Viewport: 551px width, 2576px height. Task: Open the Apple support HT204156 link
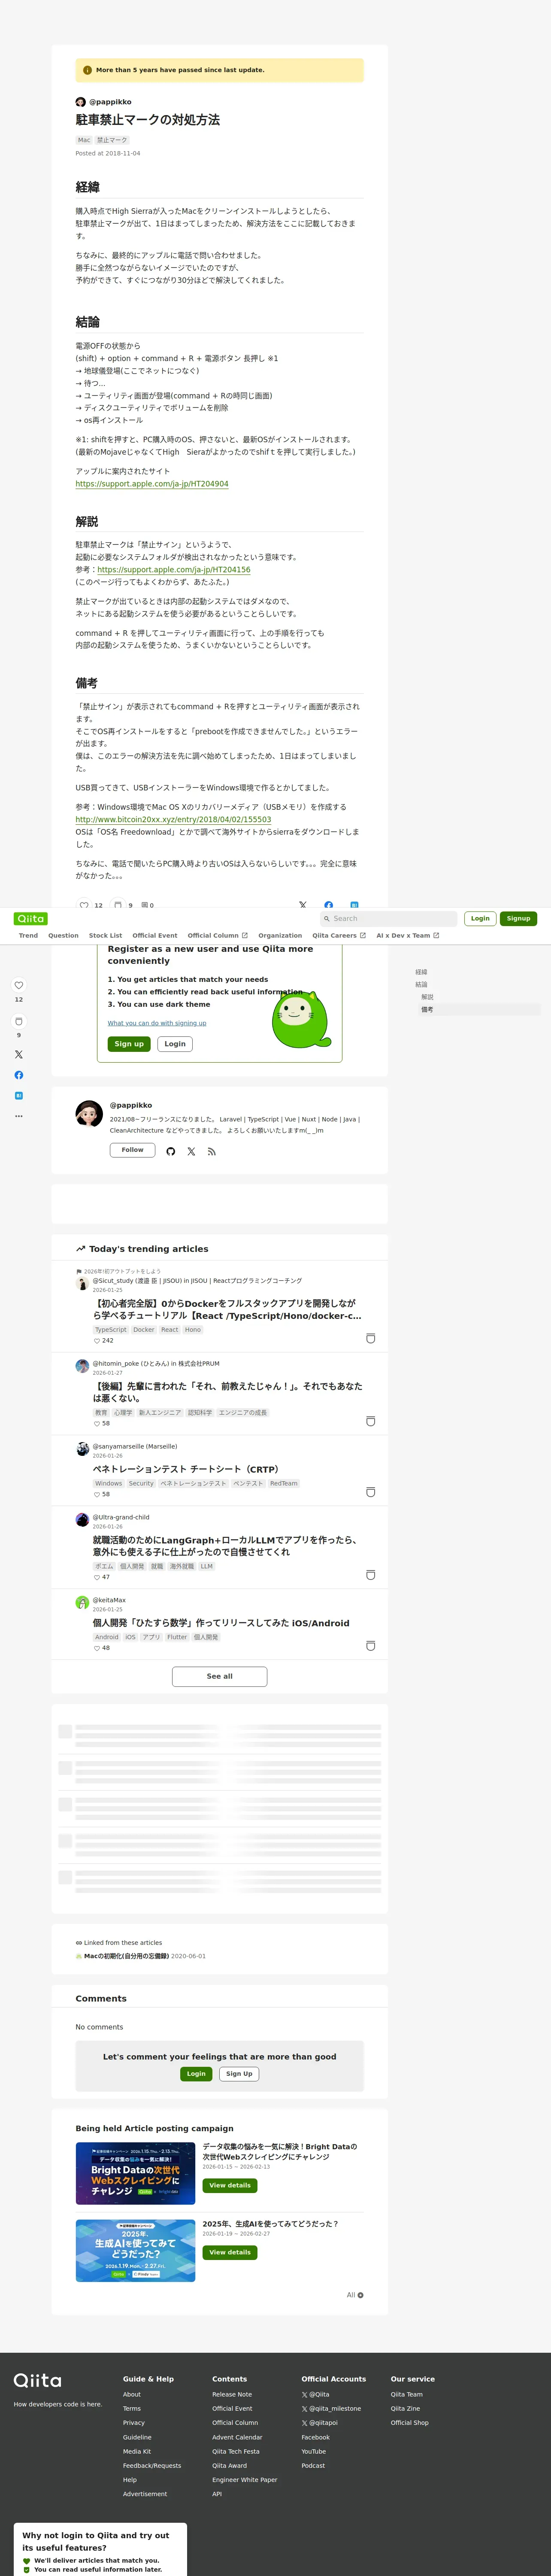(174, 570)
